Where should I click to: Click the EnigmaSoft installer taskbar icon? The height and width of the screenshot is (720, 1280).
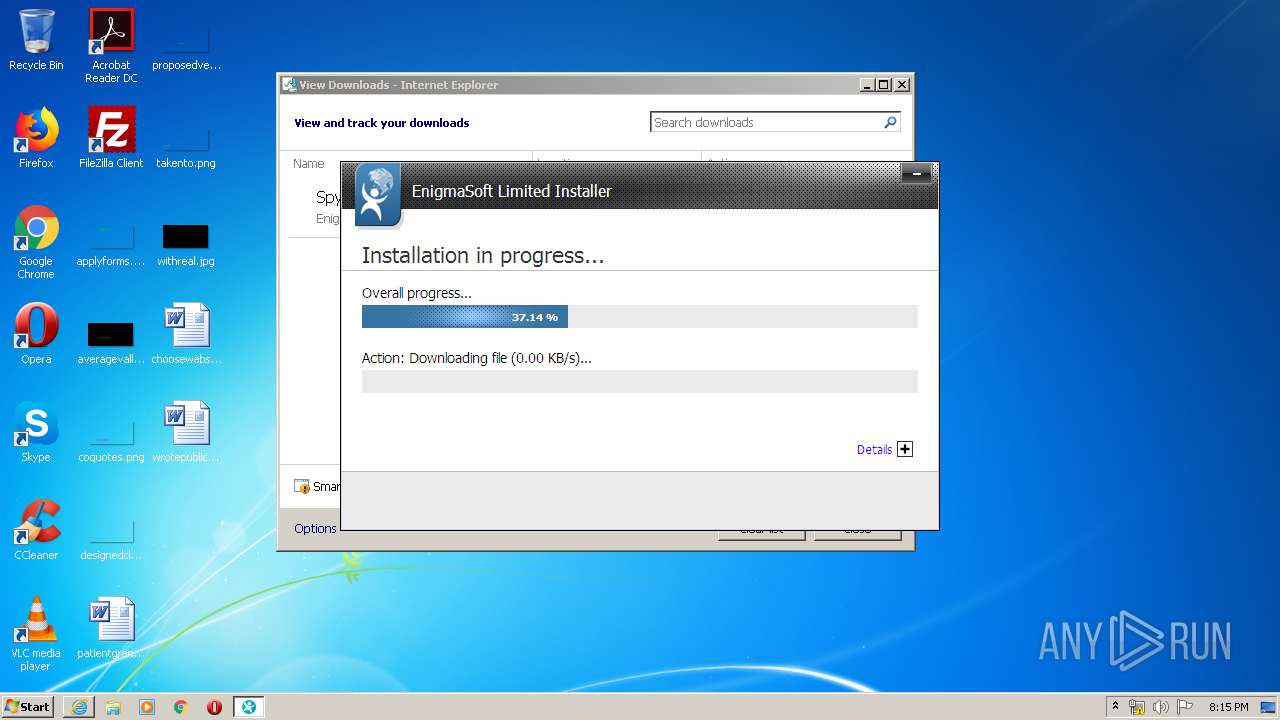pos(248,707)
